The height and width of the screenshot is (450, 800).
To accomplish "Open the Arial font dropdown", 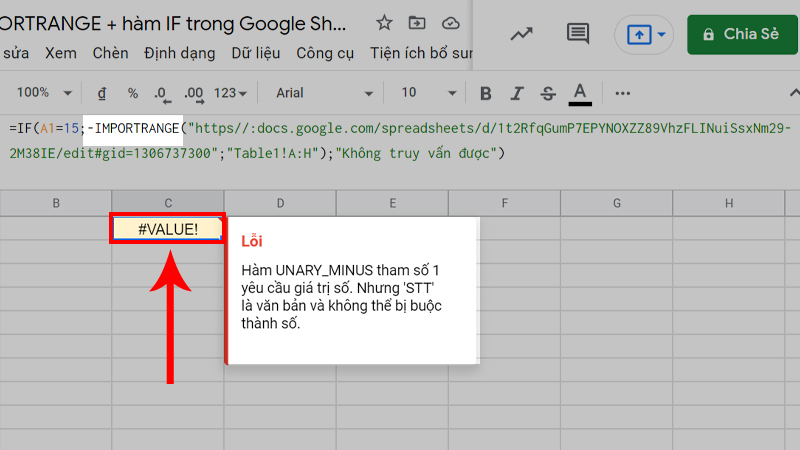I will [324, 93].
